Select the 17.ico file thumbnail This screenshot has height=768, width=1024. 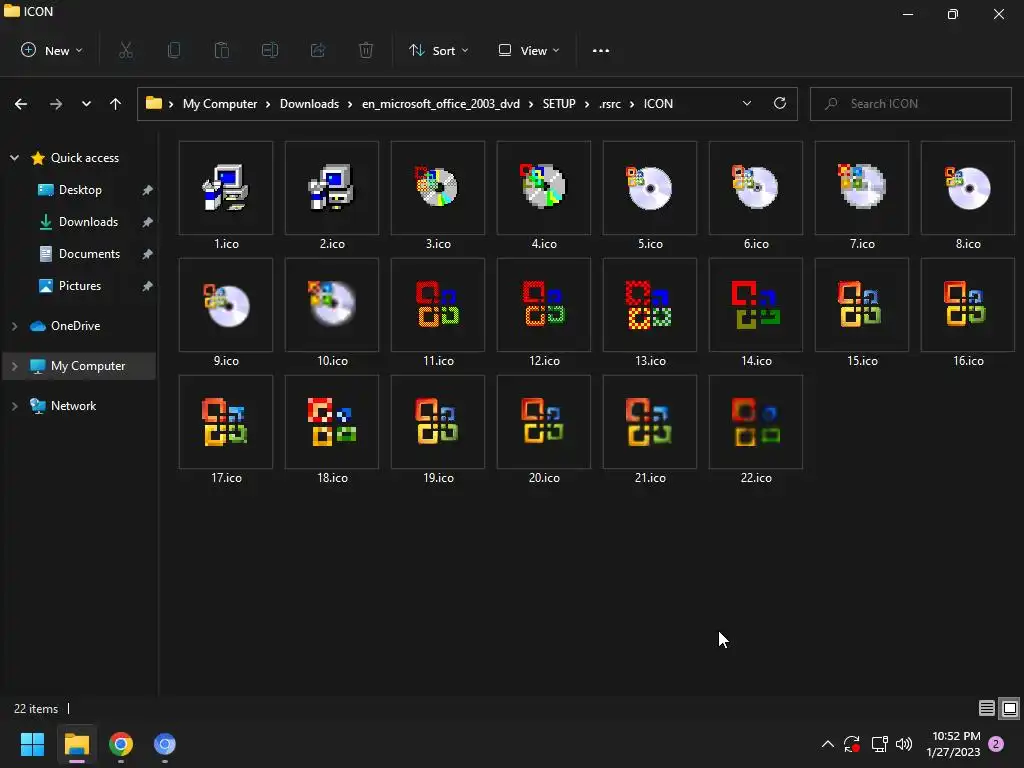226,422
